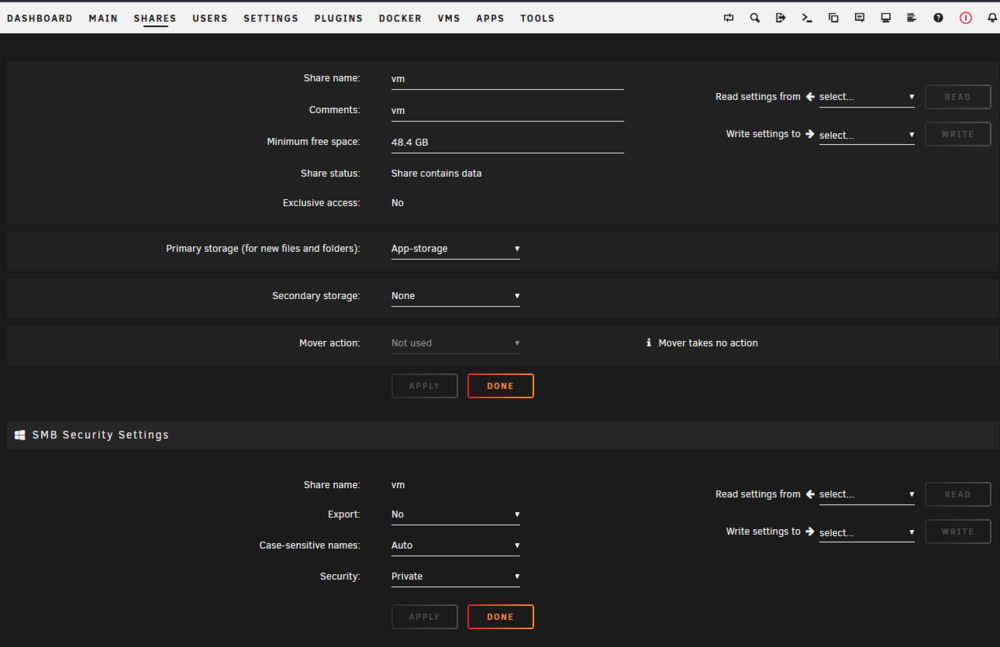Open the top Read settings from select dropdown

tap(867, 97)
